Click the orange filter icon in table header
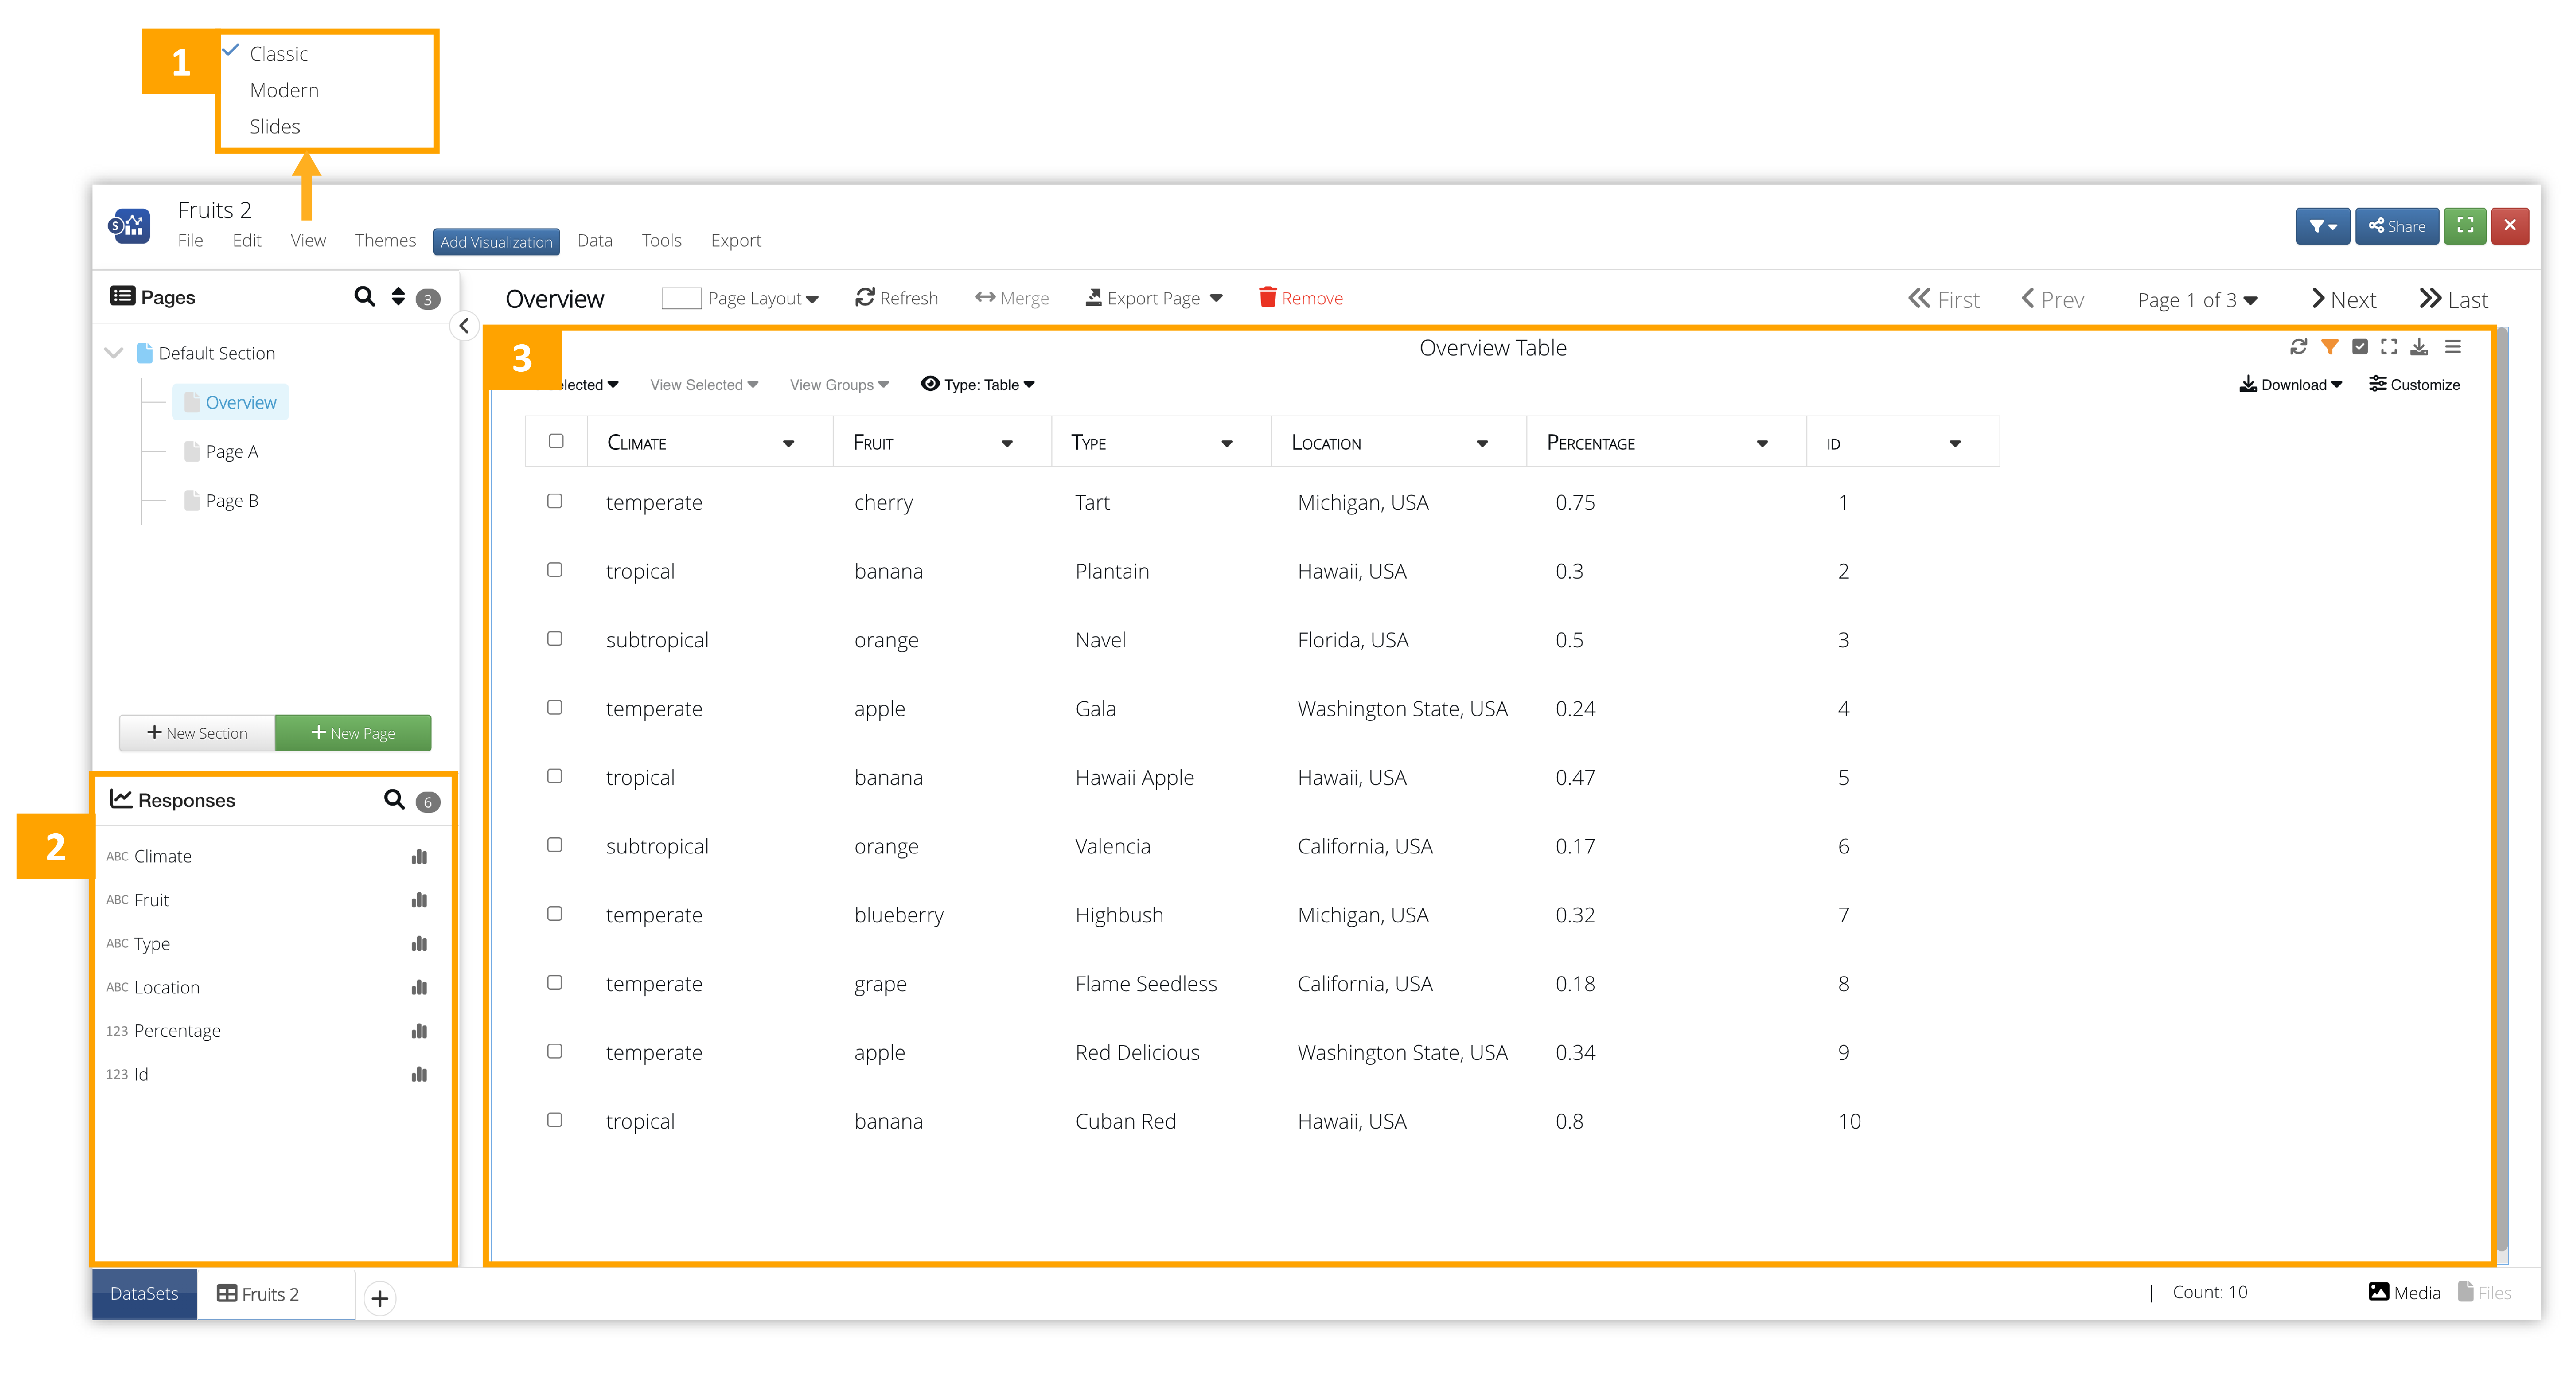Viewport: 2576px width, 1400px height. click(2329, 347)
